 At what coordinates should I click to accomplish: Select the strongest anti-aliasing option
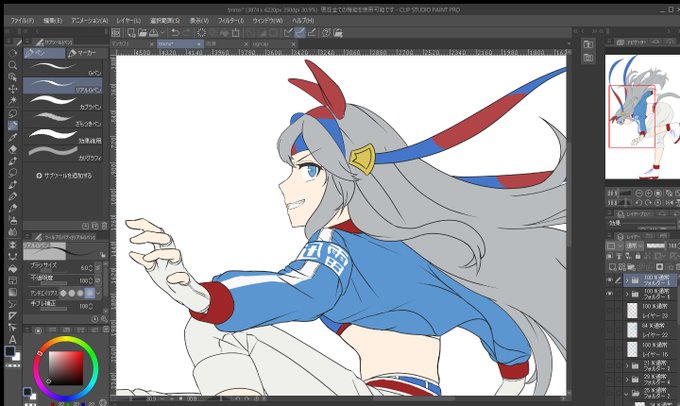click(x=89, y=293)
